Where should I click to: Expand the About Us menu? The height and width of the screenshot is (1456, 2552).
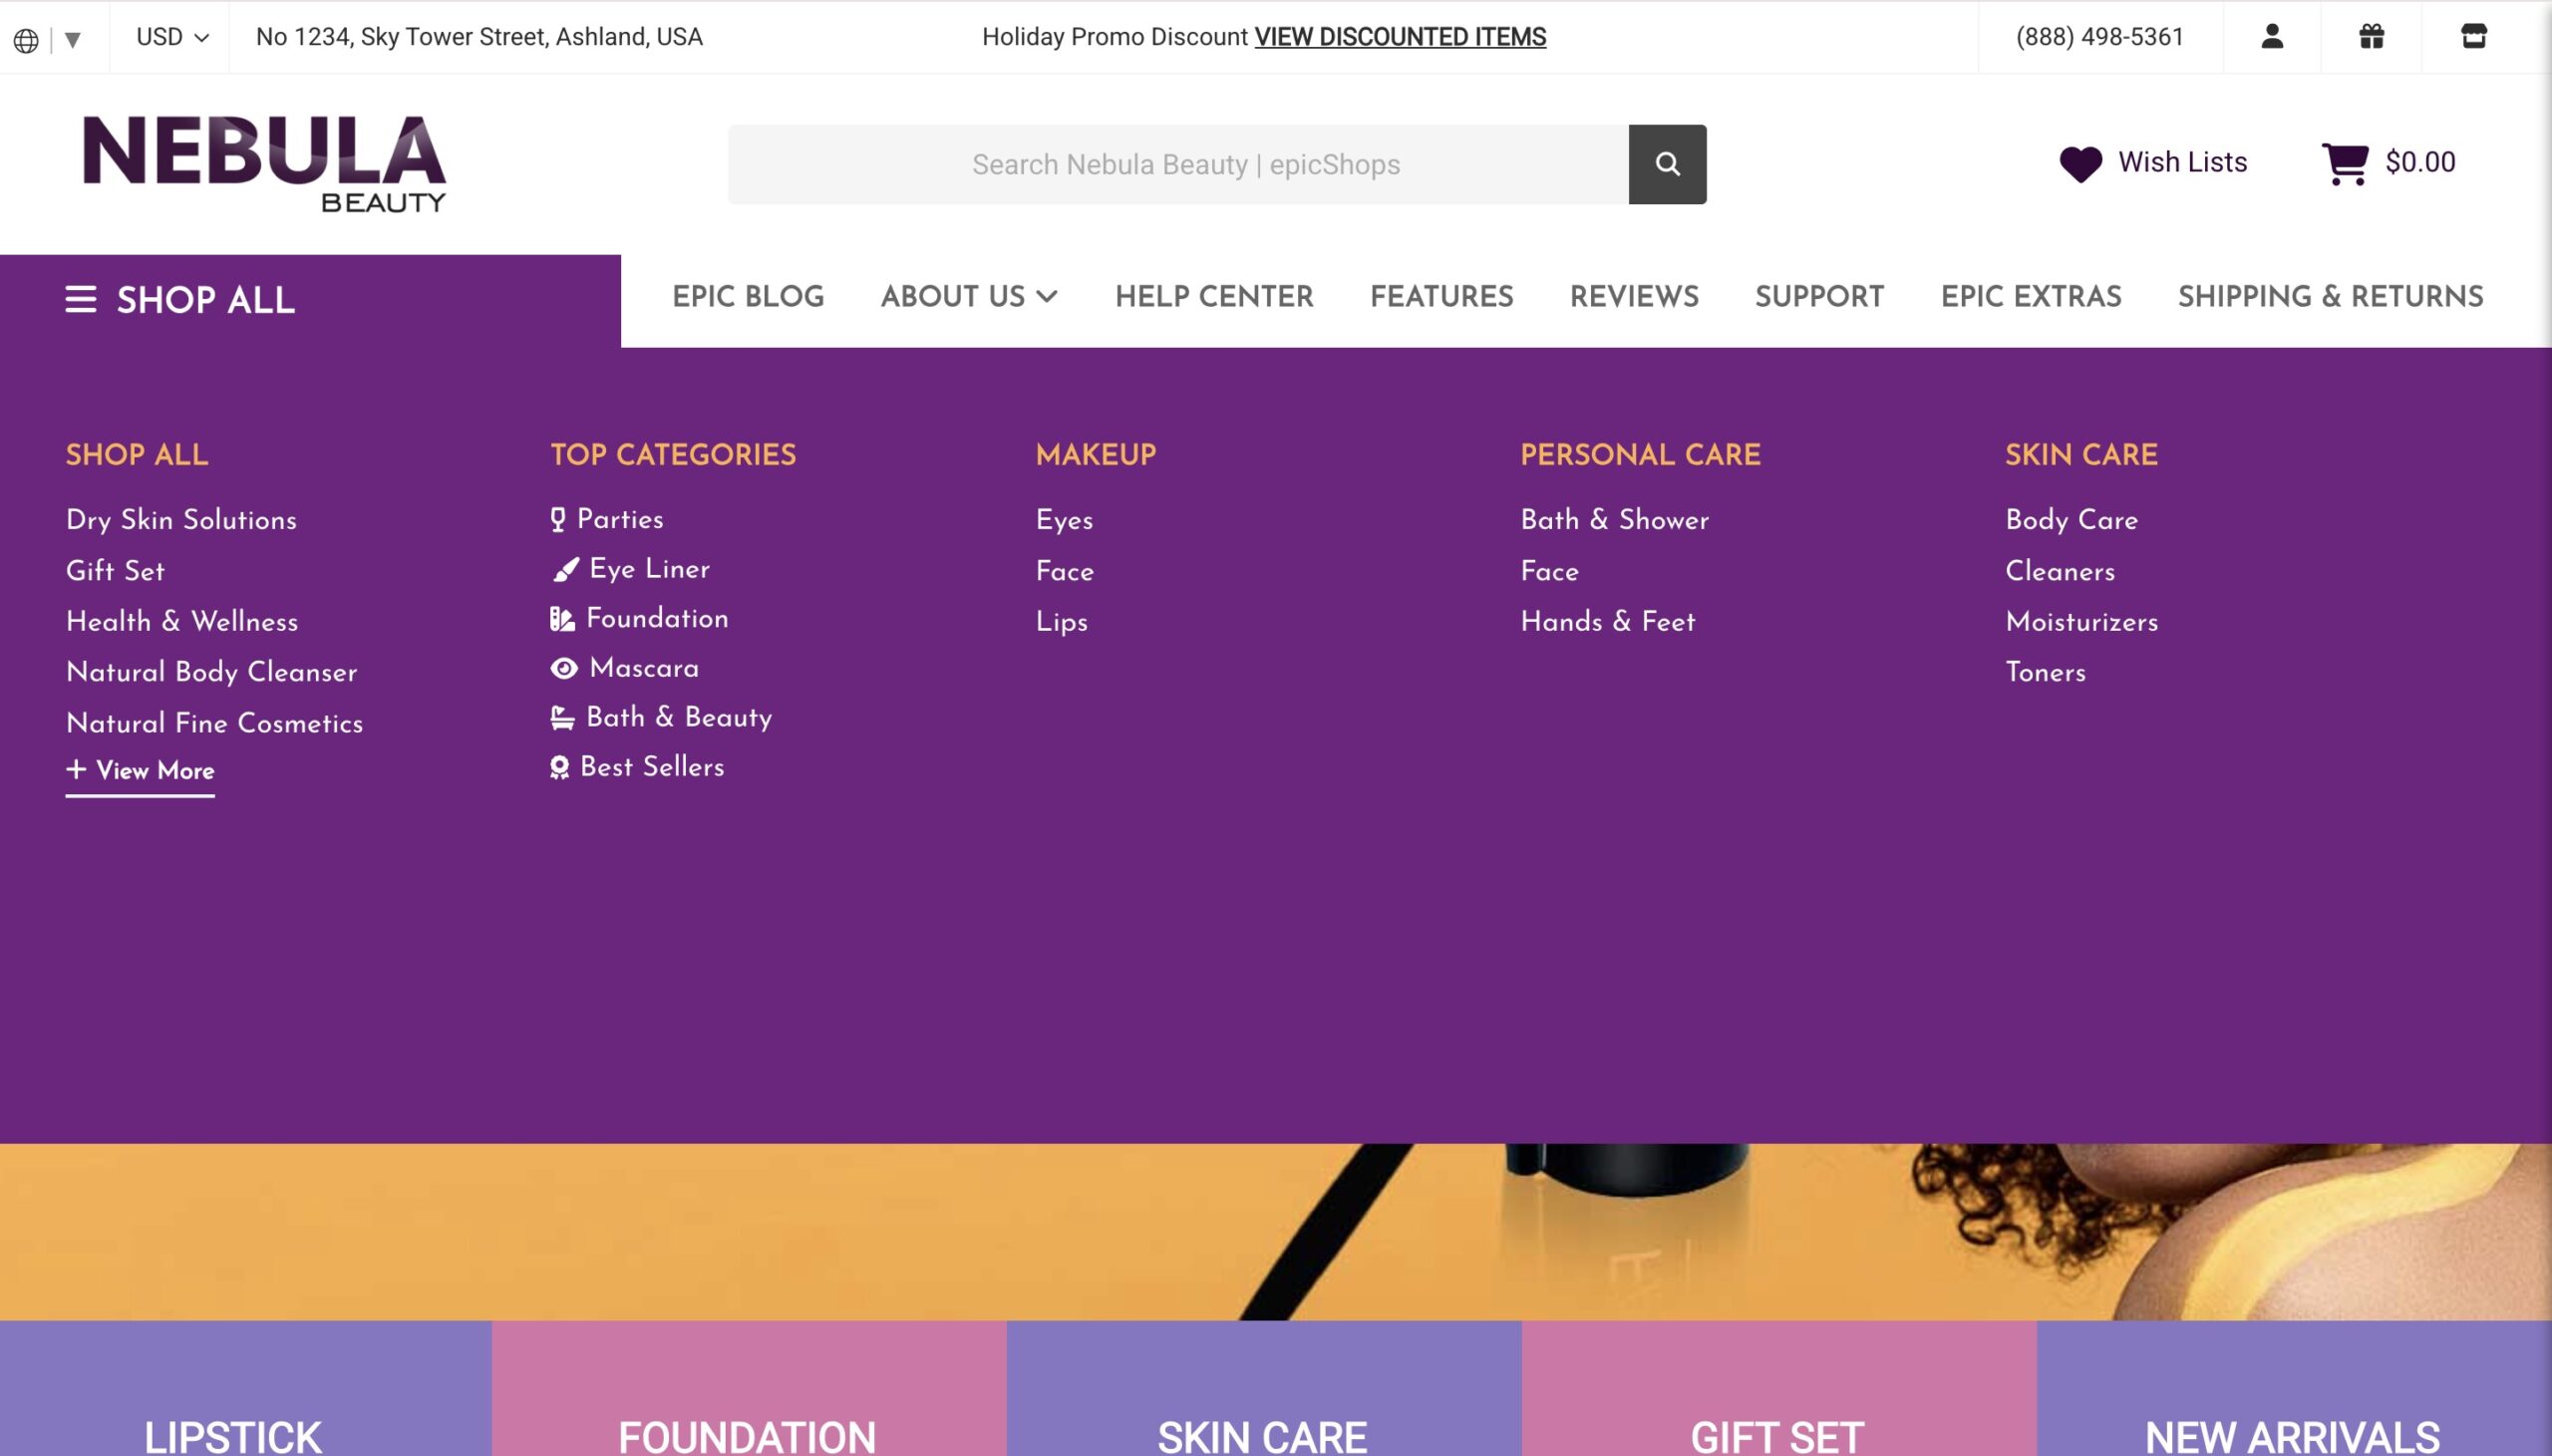968,297
